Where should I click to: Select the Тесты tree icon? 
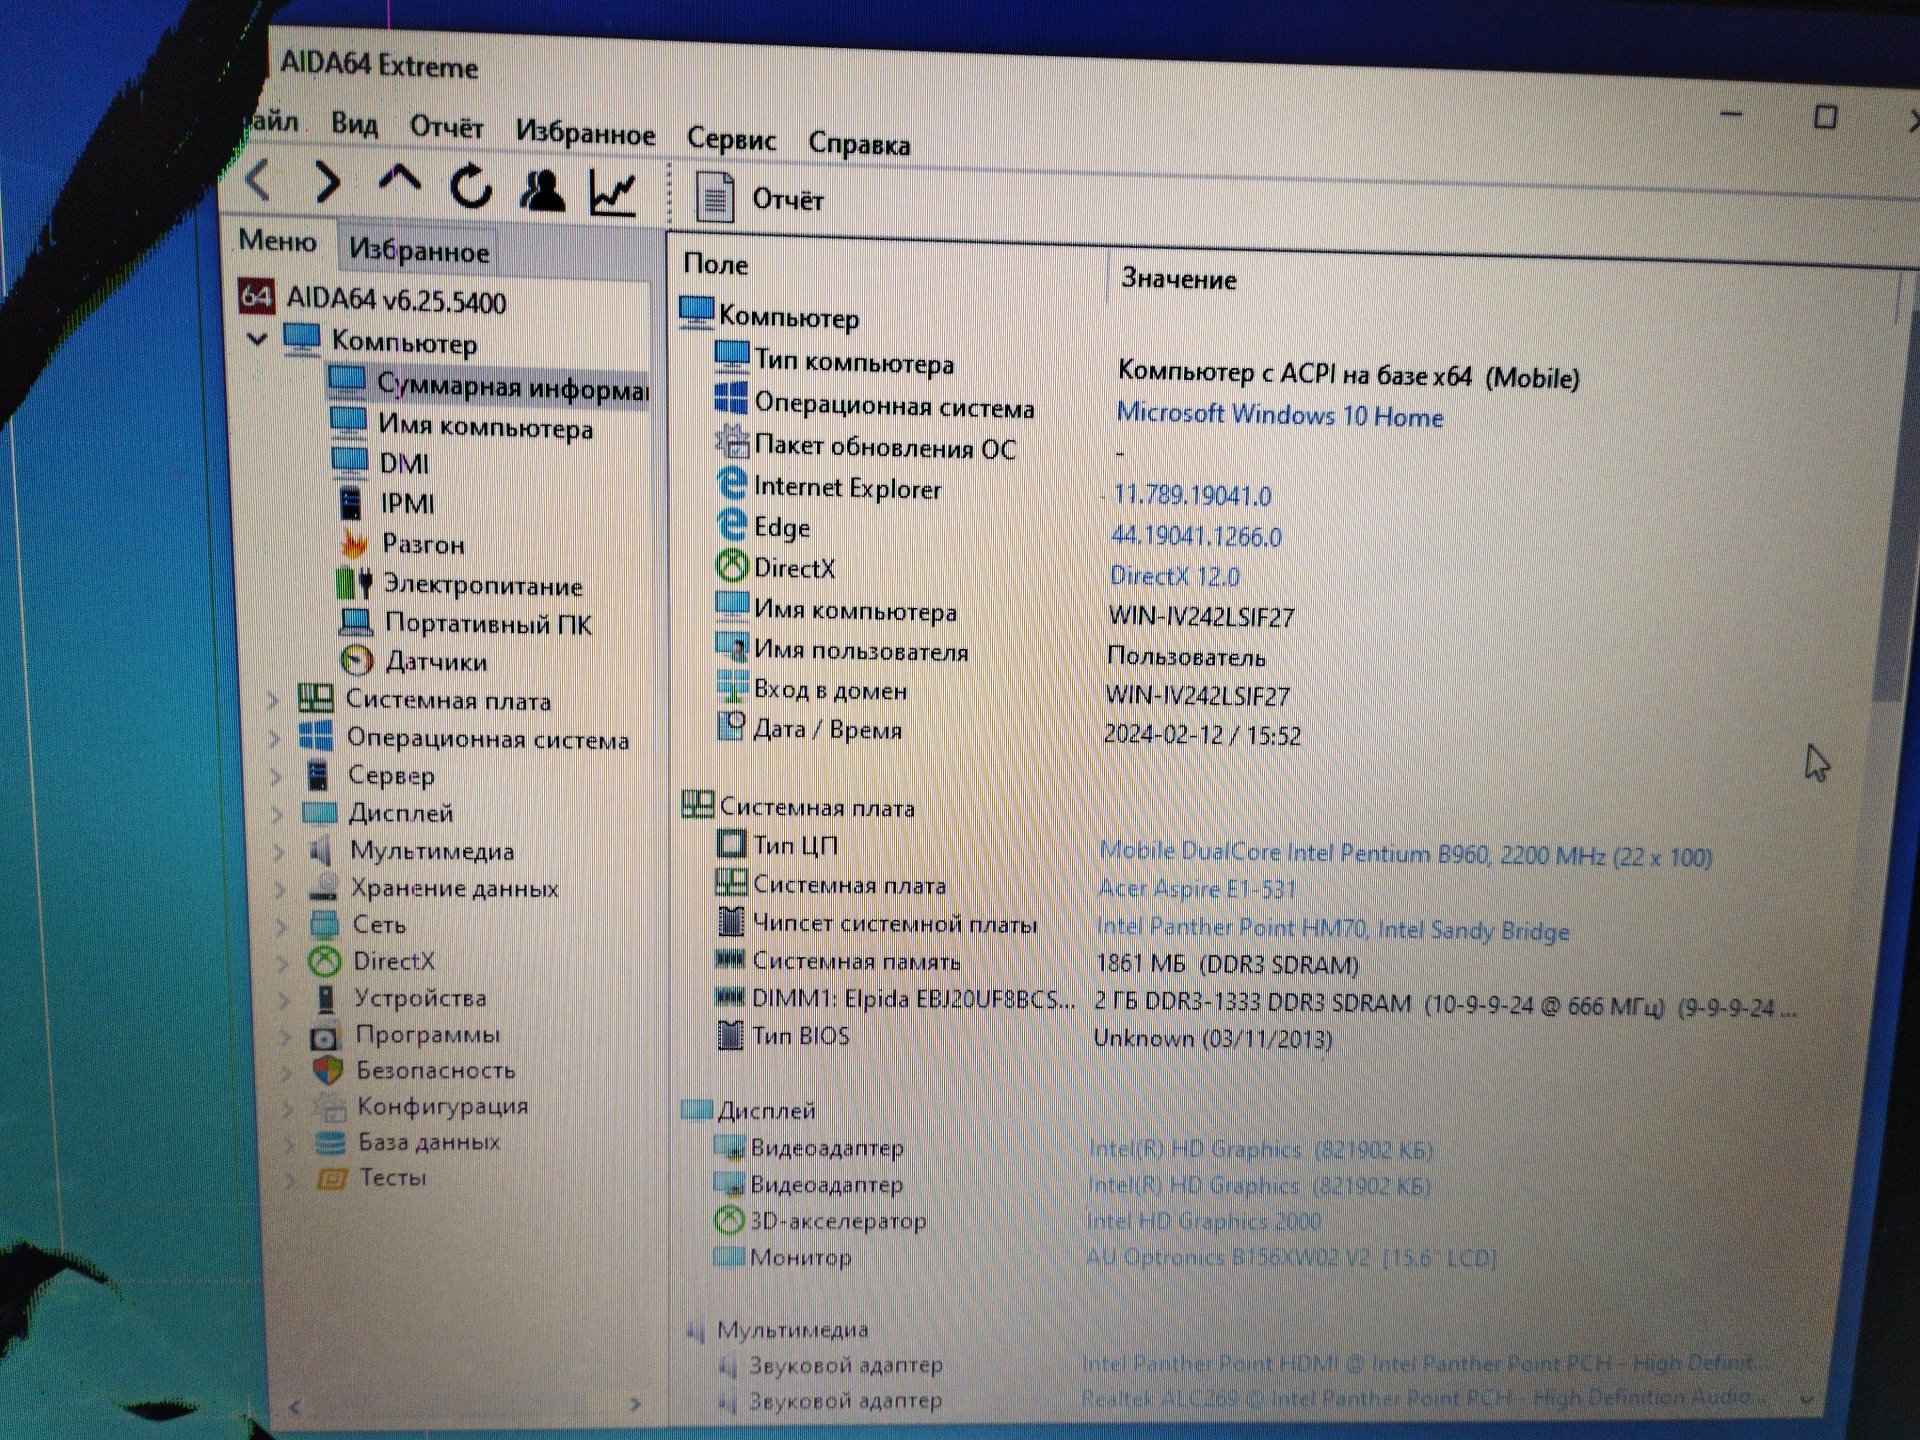(x=332, y=1178)
